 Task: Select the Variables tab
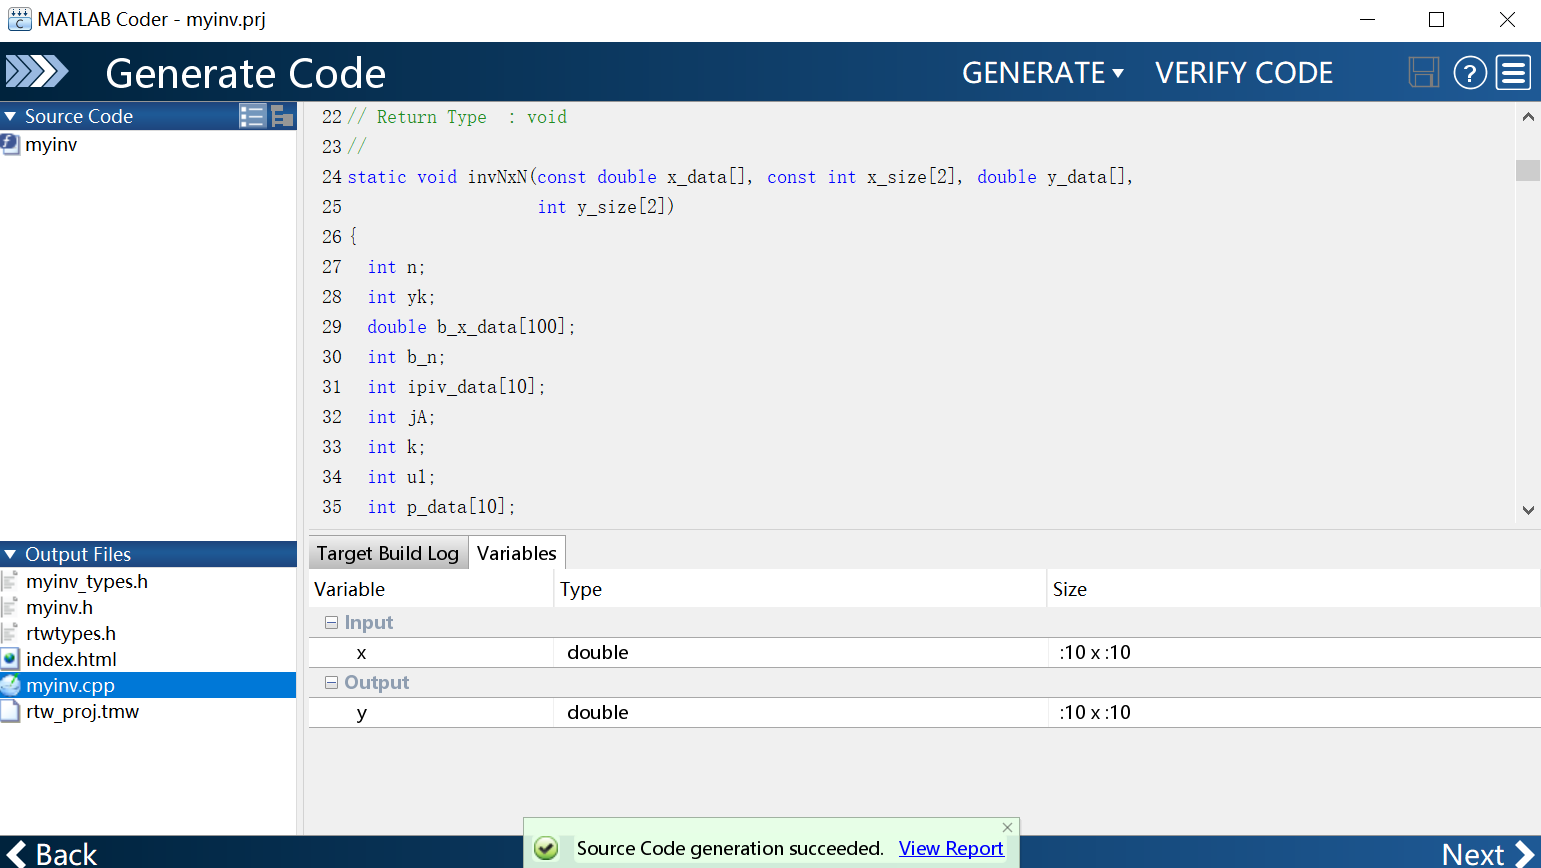pos(517,553)
